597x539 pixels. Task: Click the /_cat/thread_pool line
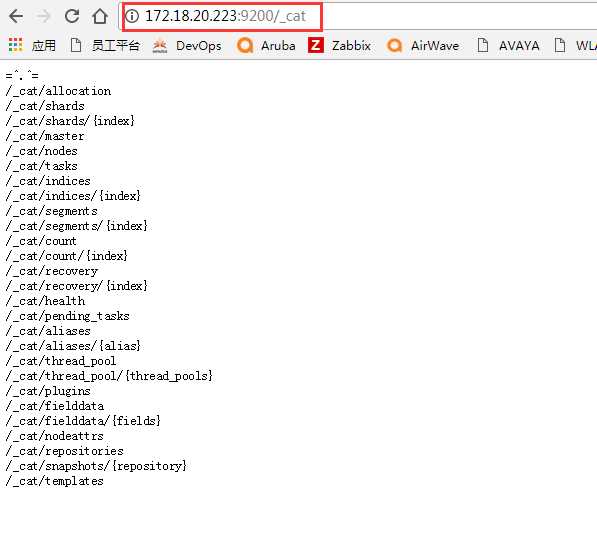pos(61,361)
